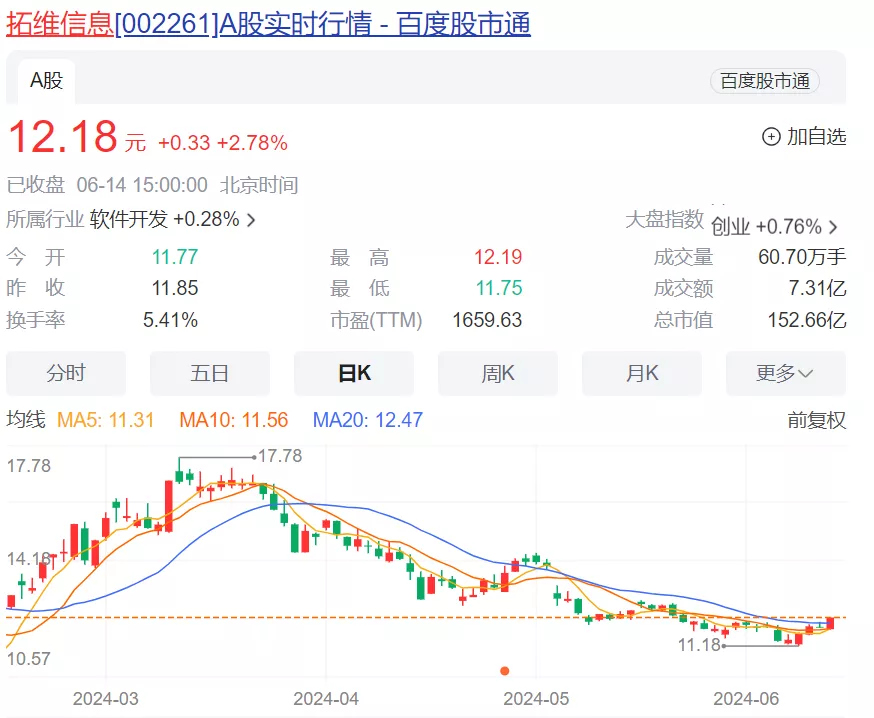
Task: View the 周K weekly chart
Action: point(497,372)
